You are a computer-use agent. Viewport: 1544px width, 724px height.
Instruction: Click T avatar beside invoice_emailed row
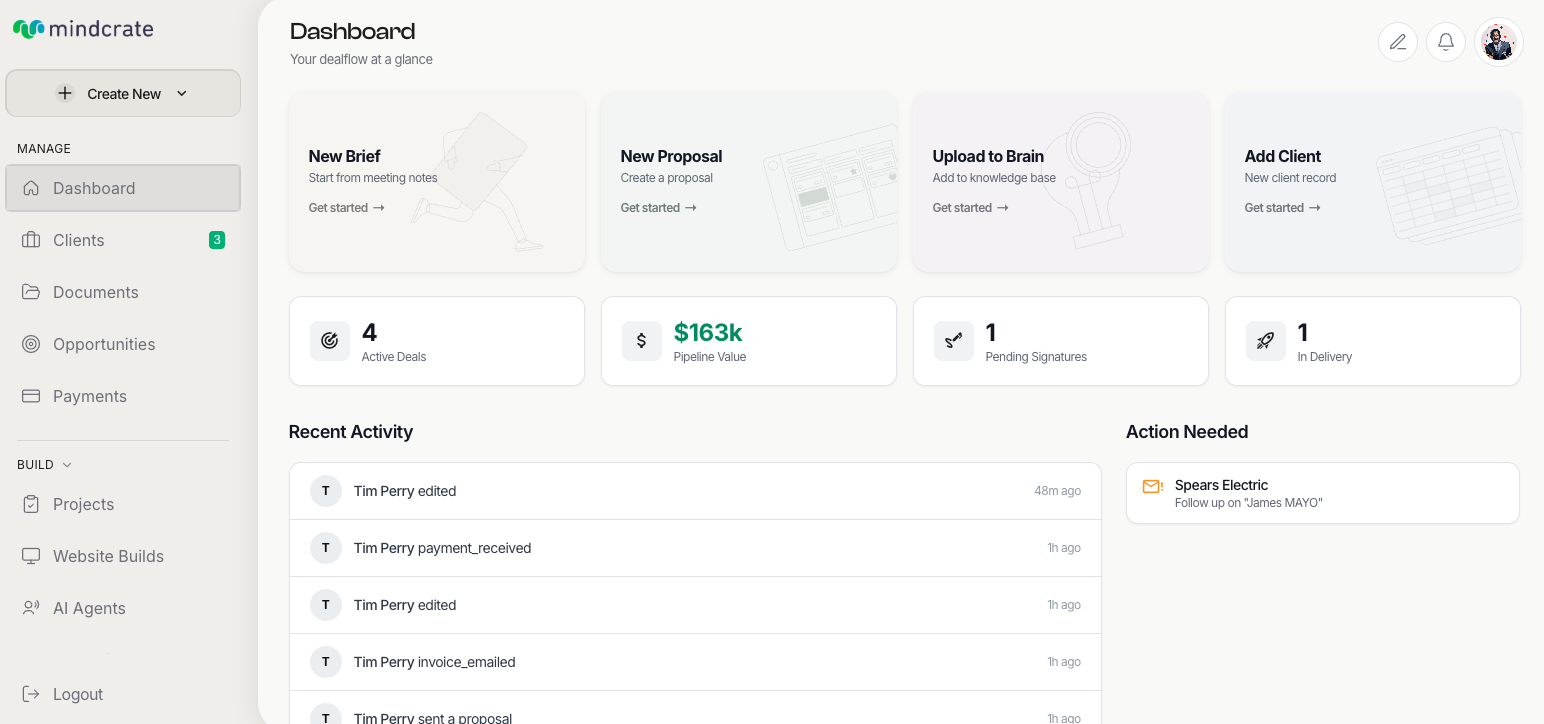[x=326, y=662]
